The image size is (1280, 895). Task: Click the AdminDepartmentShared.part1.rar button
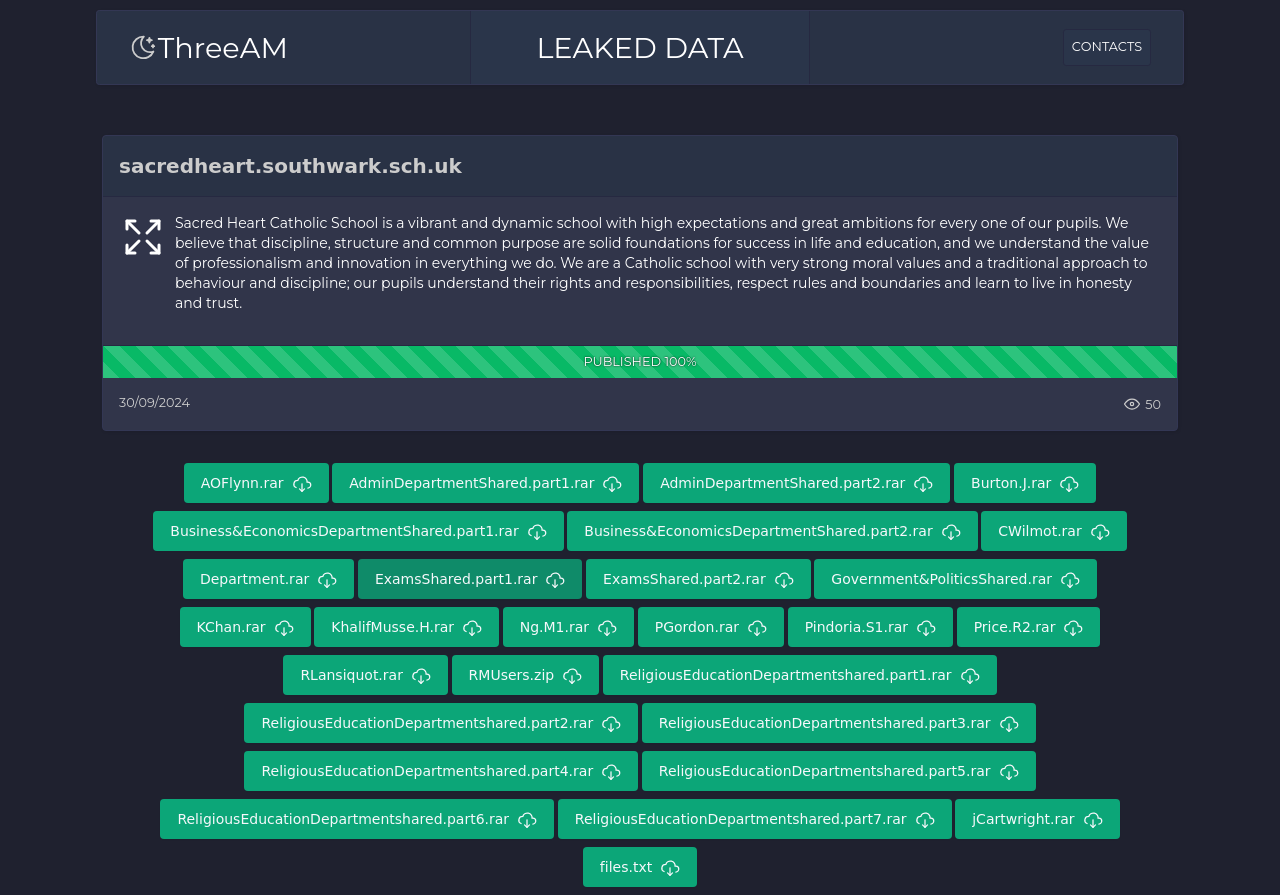click(x=485, y=483)
